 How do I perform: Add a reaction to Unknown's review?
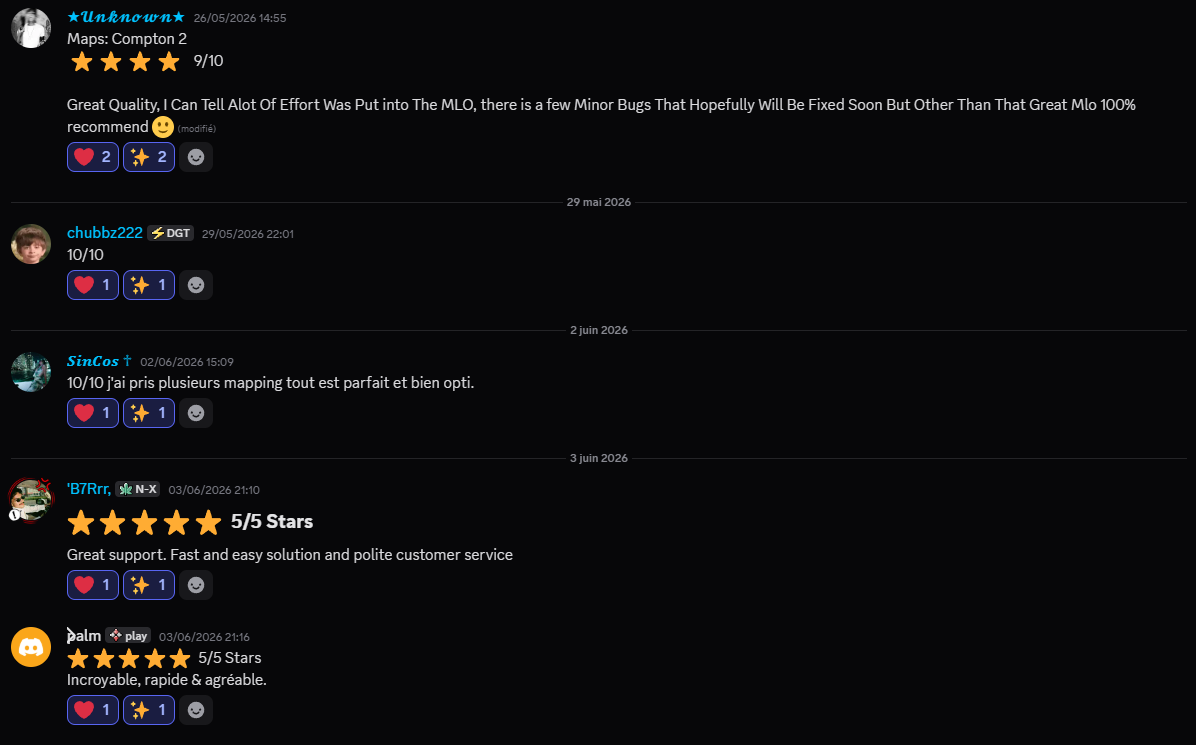(196, 157)
